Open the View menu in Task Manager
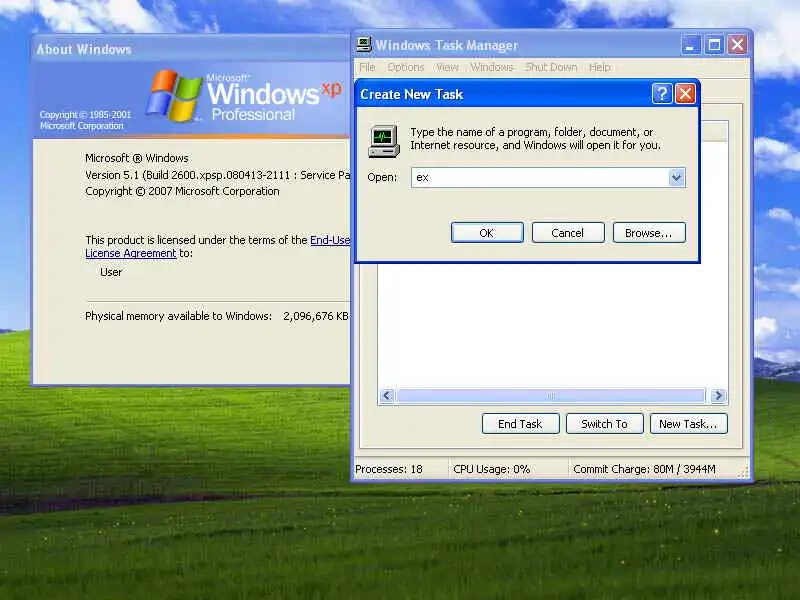This screenshot has width=800, height=600. coord(447,67)
